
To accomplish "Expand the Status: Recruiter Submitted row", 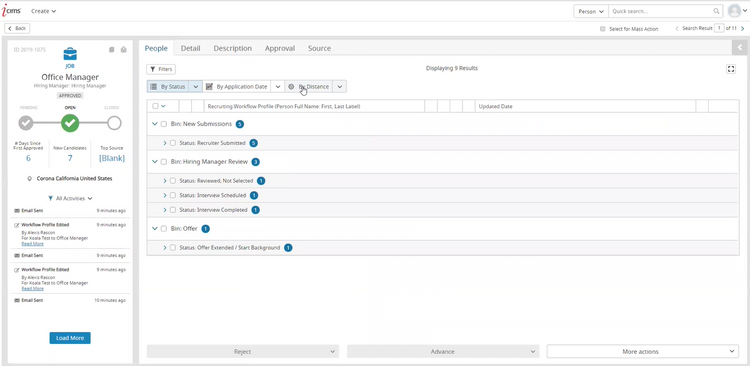I will (165, 143).
